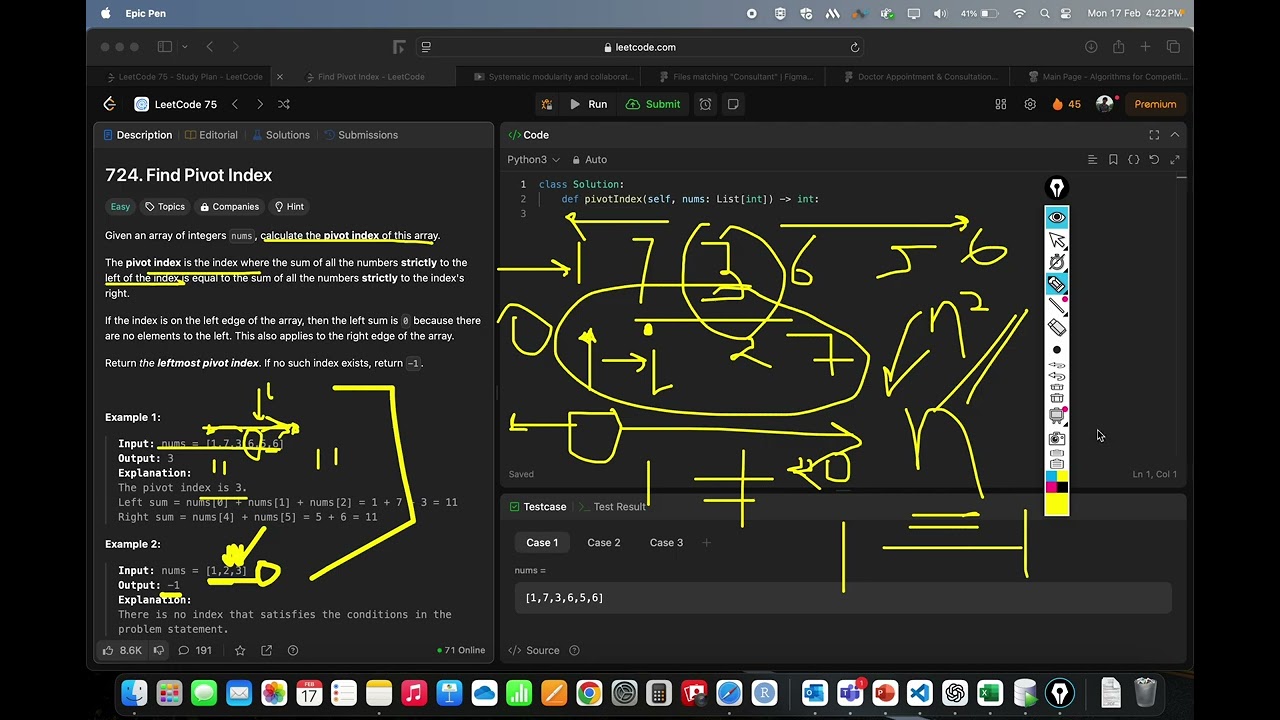This screenshot has height=720, width=1280.
Task: Open the user profile avatar
Action: (x=1104, y=104)
